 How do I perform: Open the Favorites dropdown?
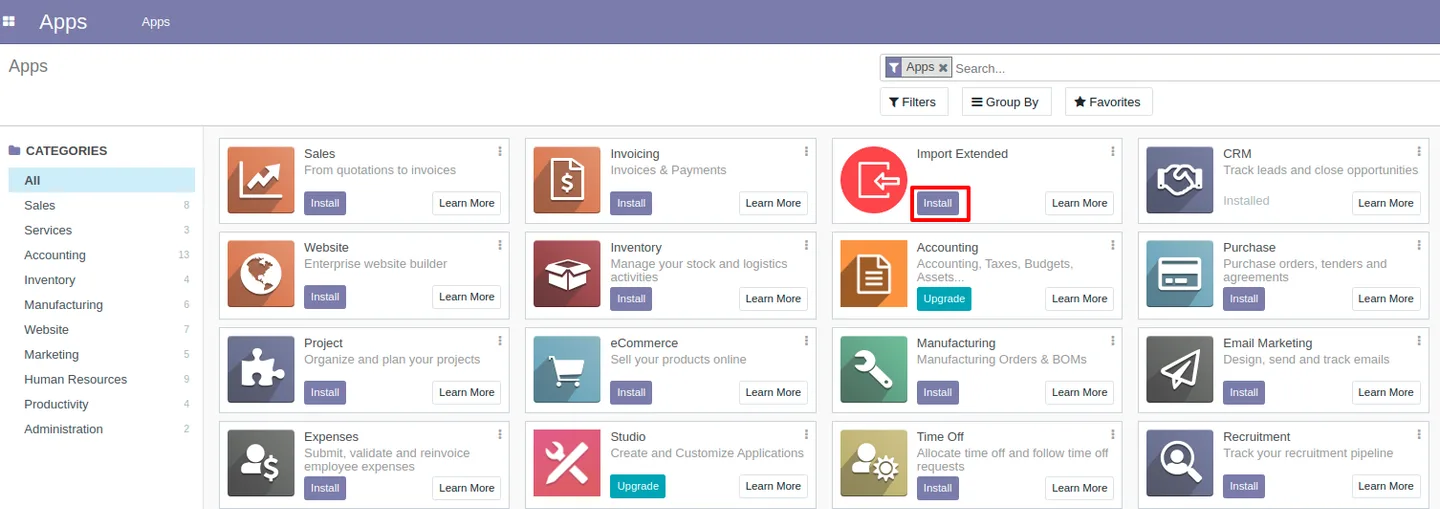pos(1108,102)
